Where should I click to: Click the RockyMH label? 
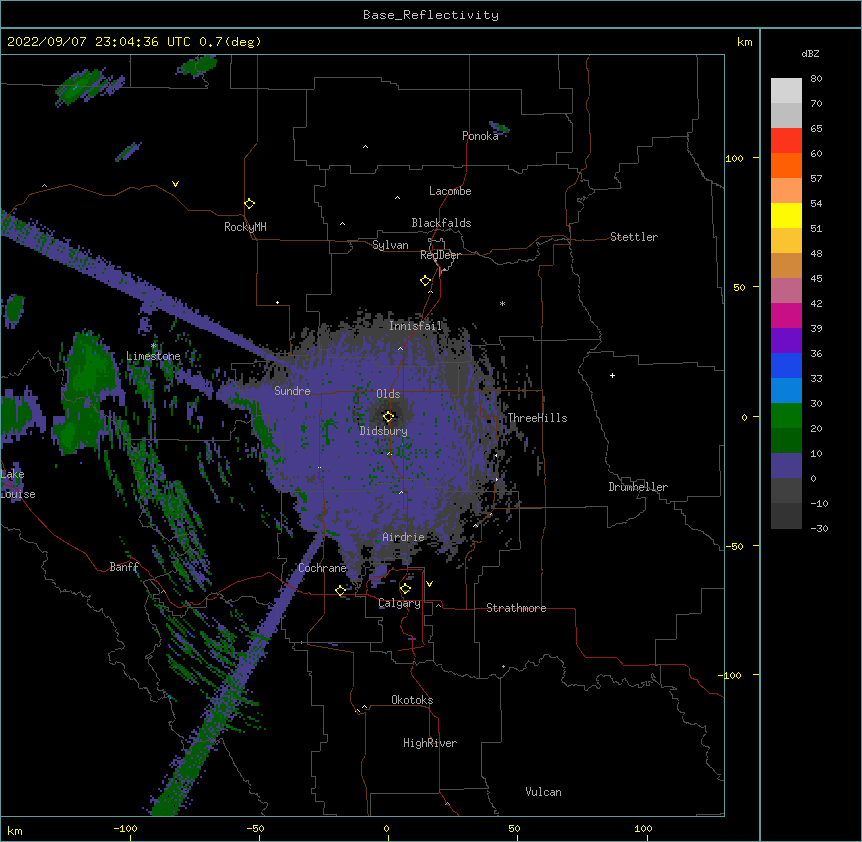point(245,227)
